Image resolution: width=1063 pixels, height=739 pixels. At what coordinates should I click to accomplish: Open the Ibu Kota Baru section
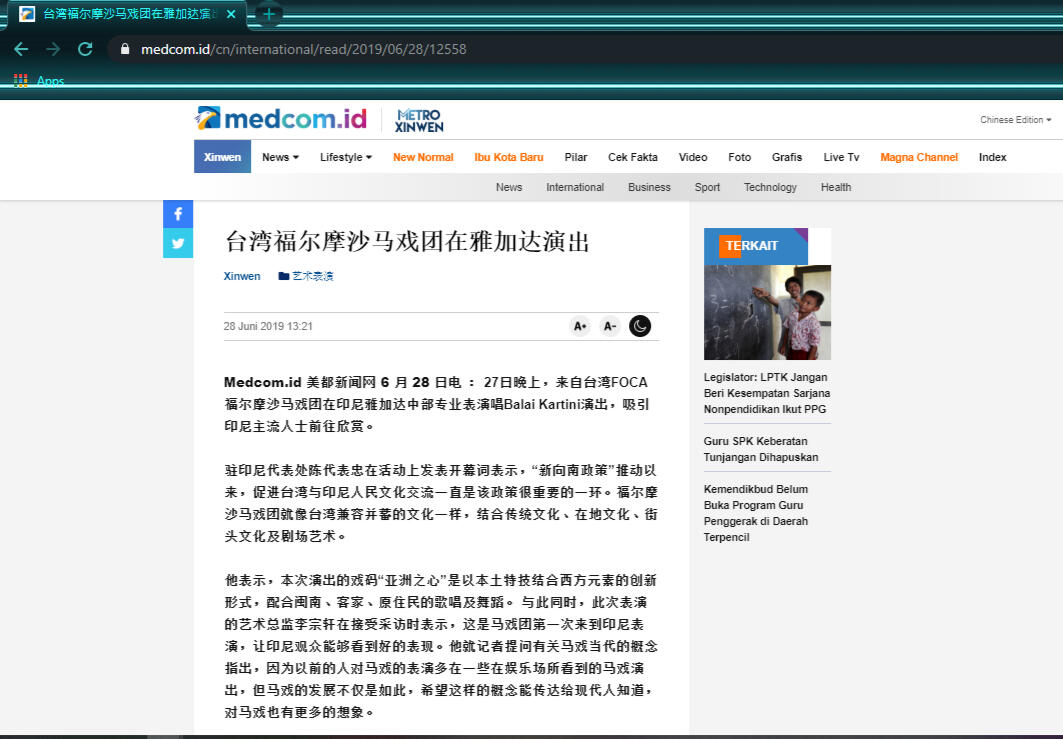tap(508, 157)
